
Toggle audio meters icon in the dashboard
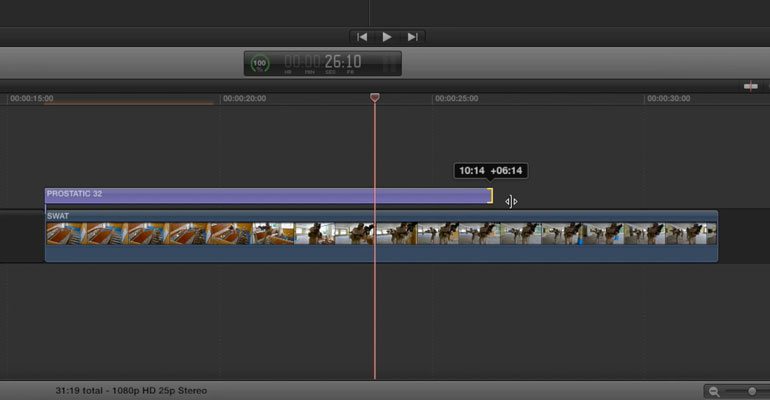click(390, 63)
